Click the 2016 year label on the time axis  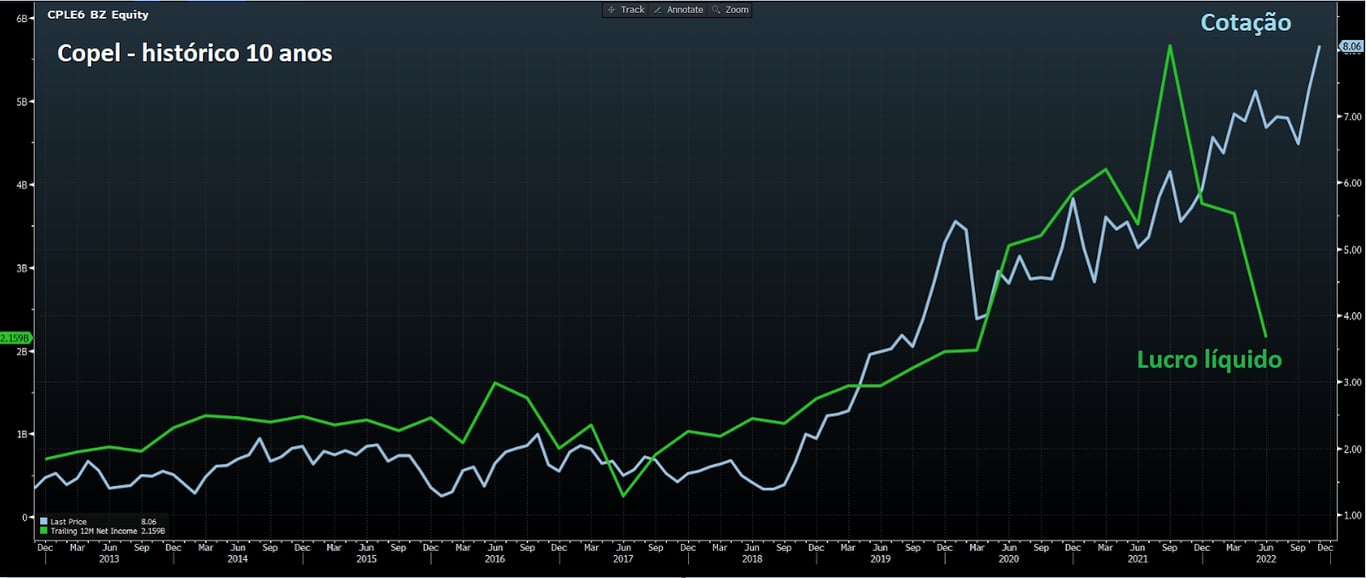495,559
